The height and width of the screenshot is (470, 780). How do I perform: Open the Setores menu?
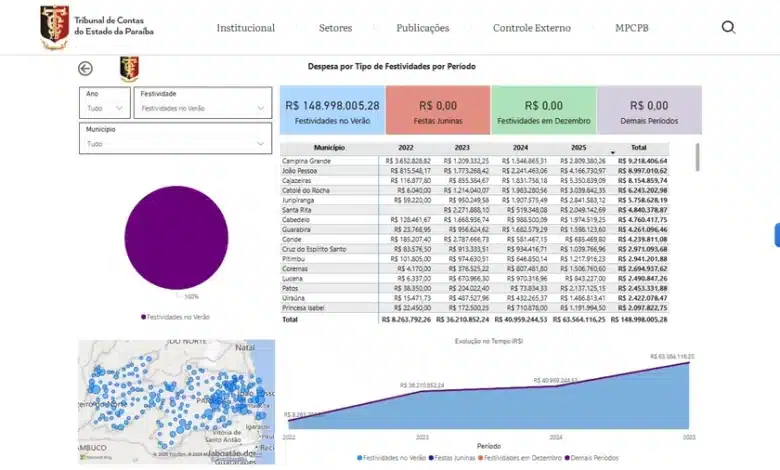(x=335, y=28)
